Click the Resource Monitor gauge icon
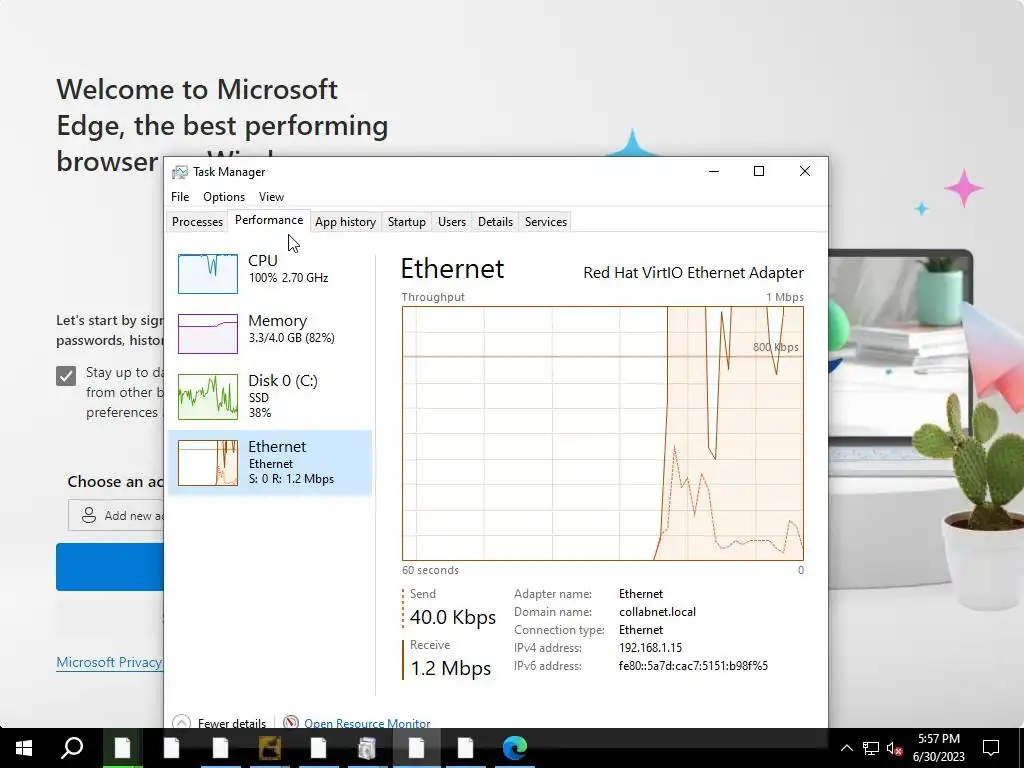Image resolution: width=1024 pixels, height=768 pixels. [x=291, y=722]
